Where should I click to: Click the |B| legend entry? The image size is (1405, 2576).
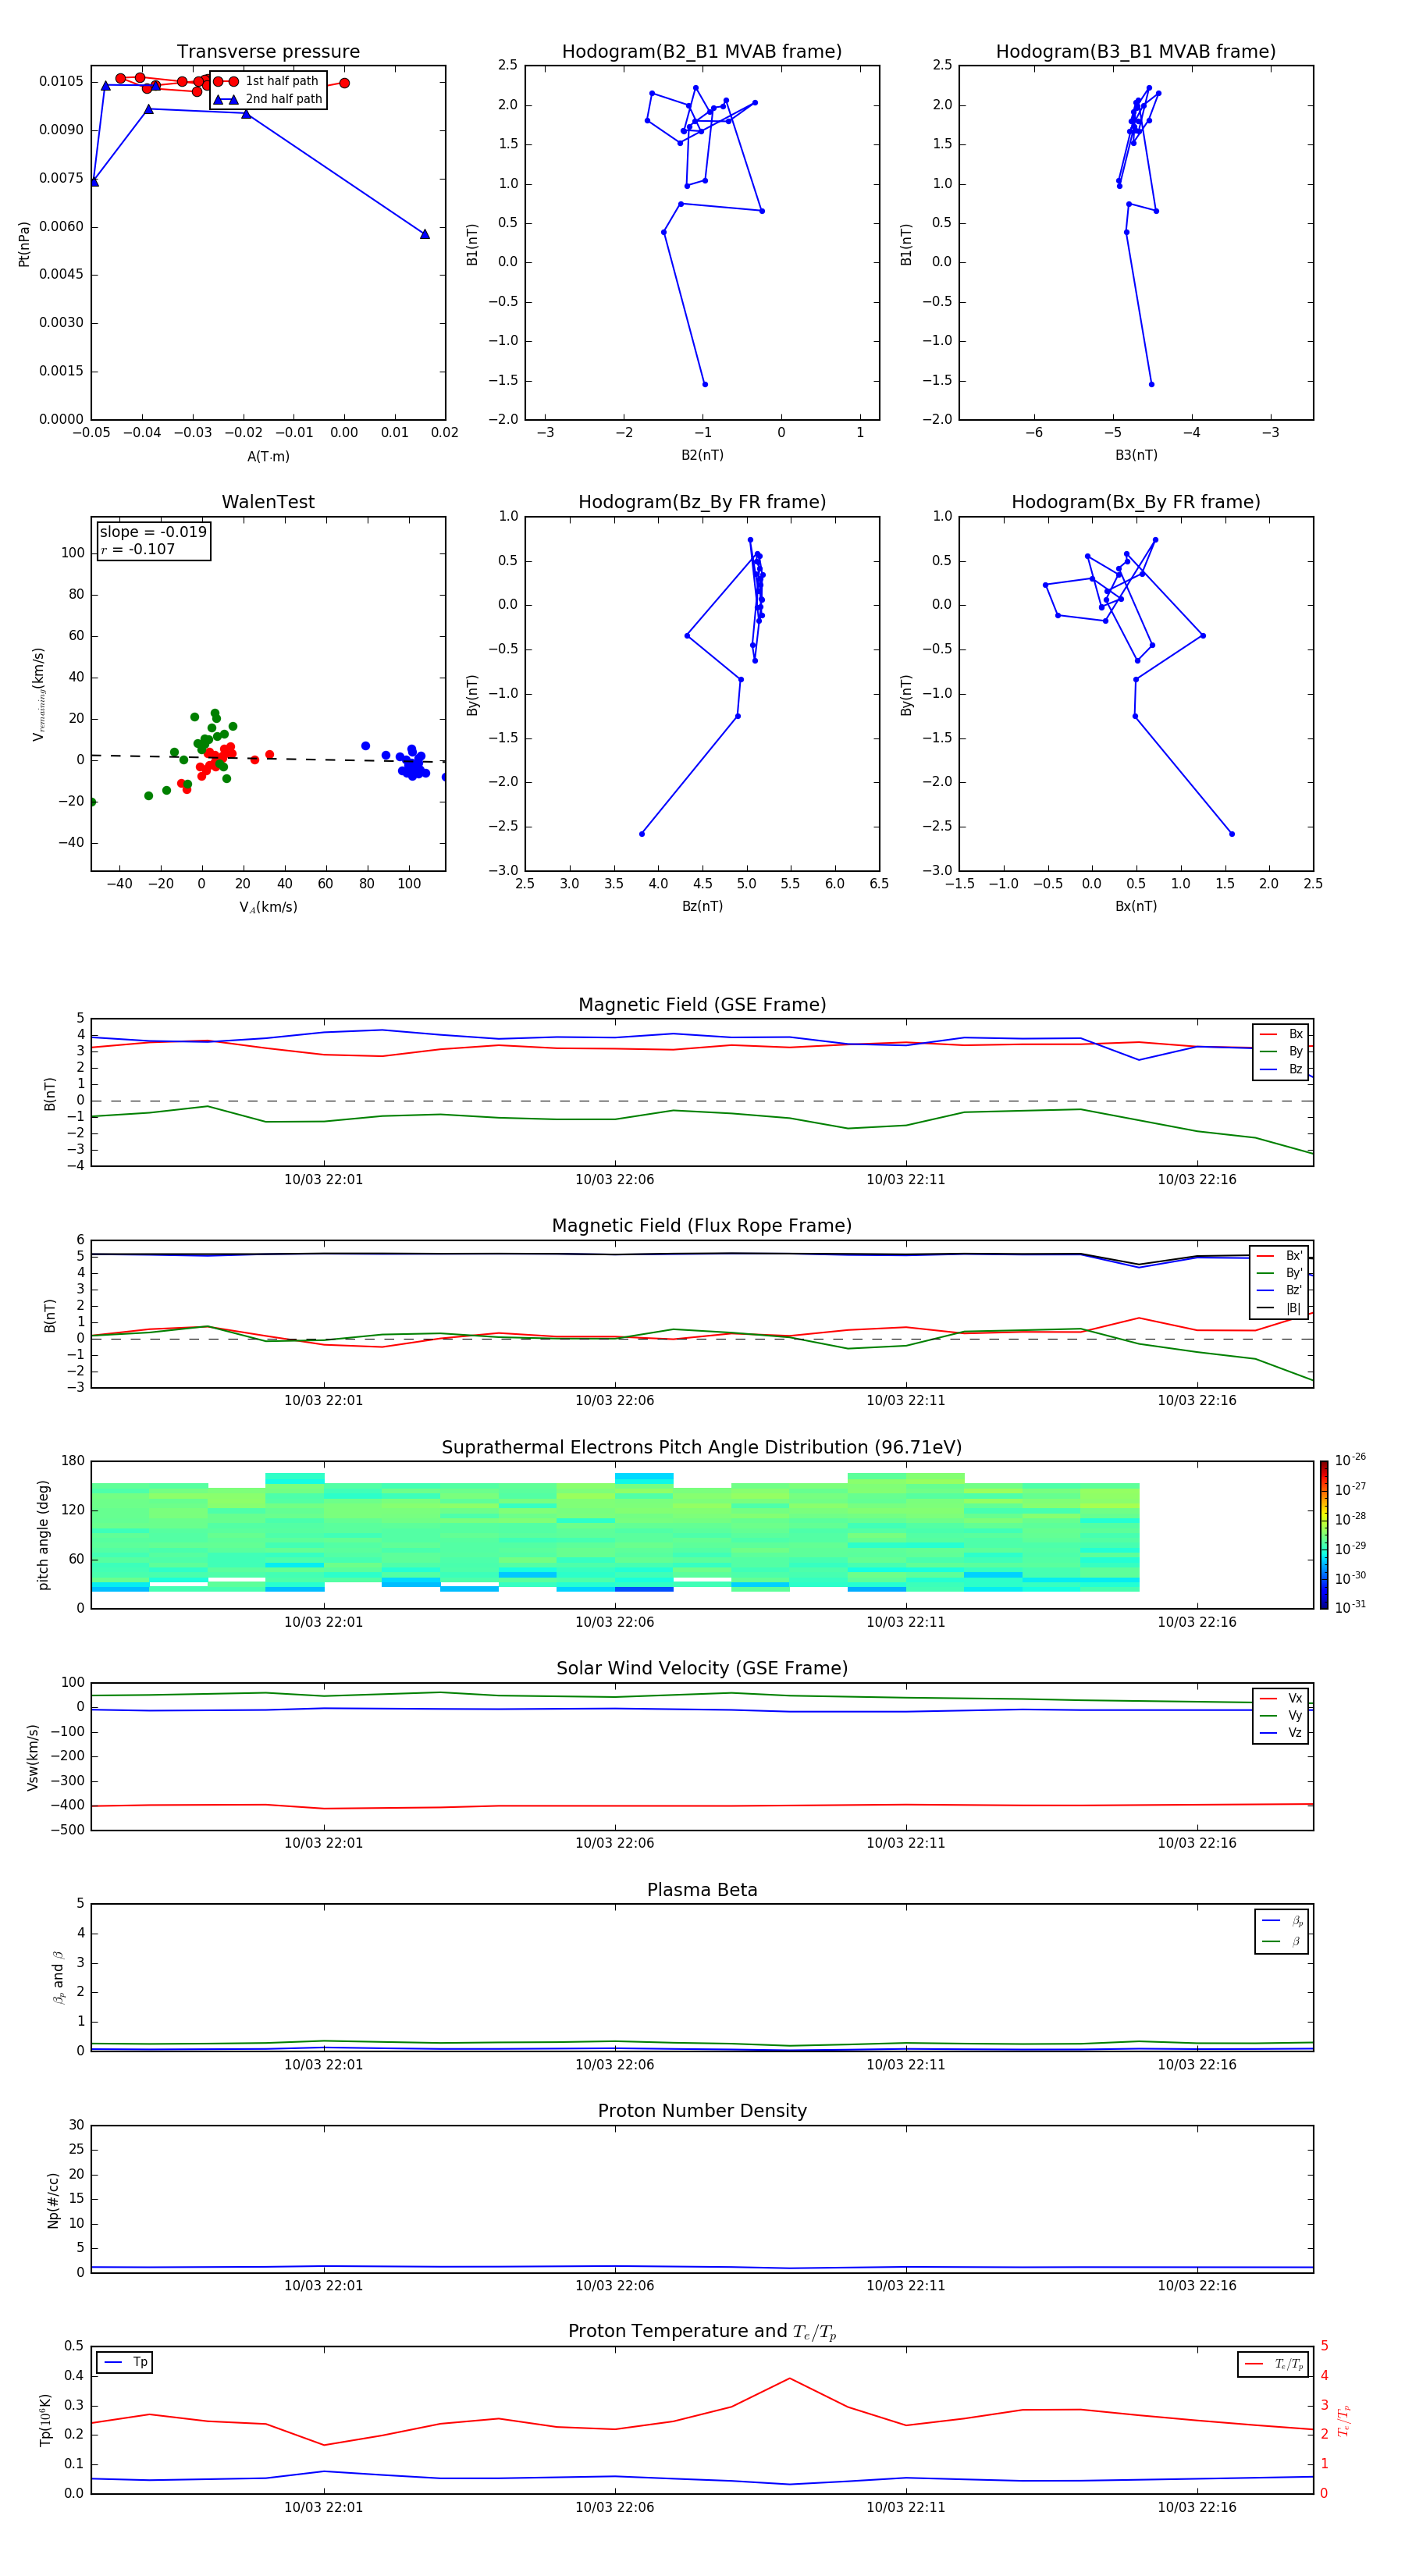click(x=1280, y=1308)
